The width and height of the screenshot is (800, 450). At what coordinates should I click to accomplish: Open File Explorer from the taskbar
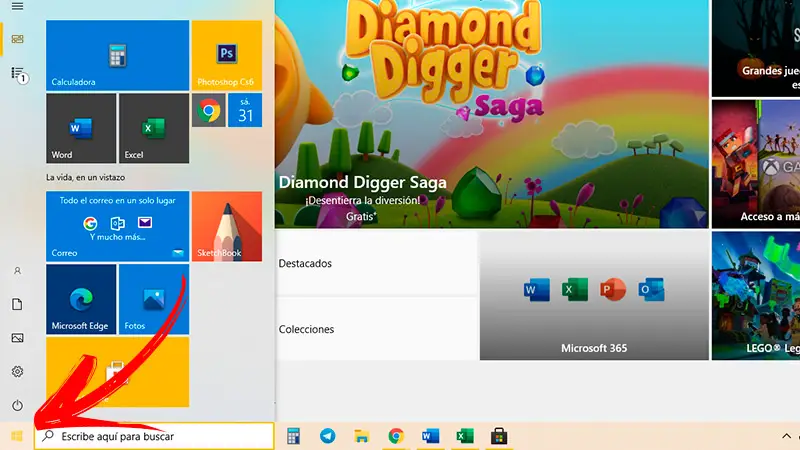click(362, 436)
